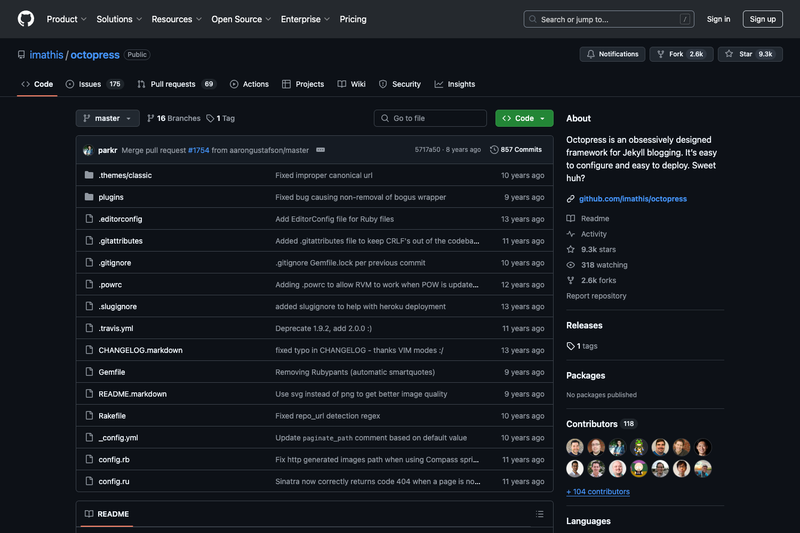Viewport: 800px width, 533px height.
Task: View the 1 Tag link
Action: [220, 118]
